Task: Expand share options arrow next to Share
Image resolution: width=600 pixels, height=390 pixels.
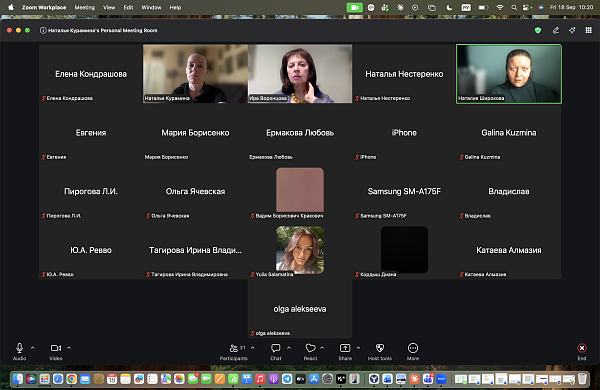Action: click(358, 348)
